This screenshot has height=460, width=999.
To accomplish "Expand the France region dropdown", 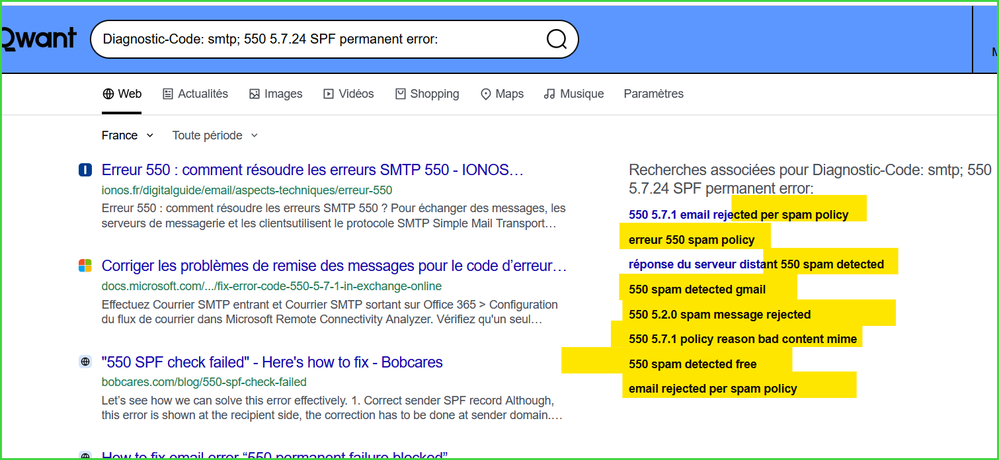I will tap(127, 135).
